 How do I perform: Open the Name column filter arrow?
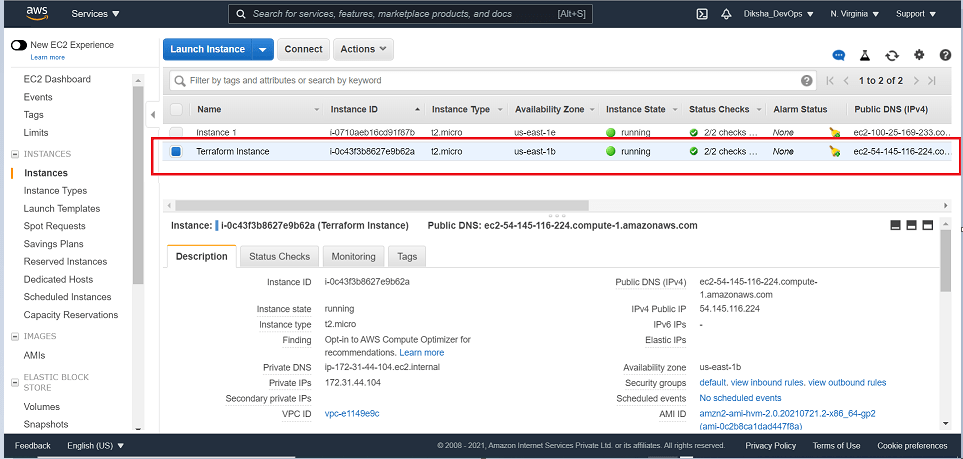coord(317,109)
